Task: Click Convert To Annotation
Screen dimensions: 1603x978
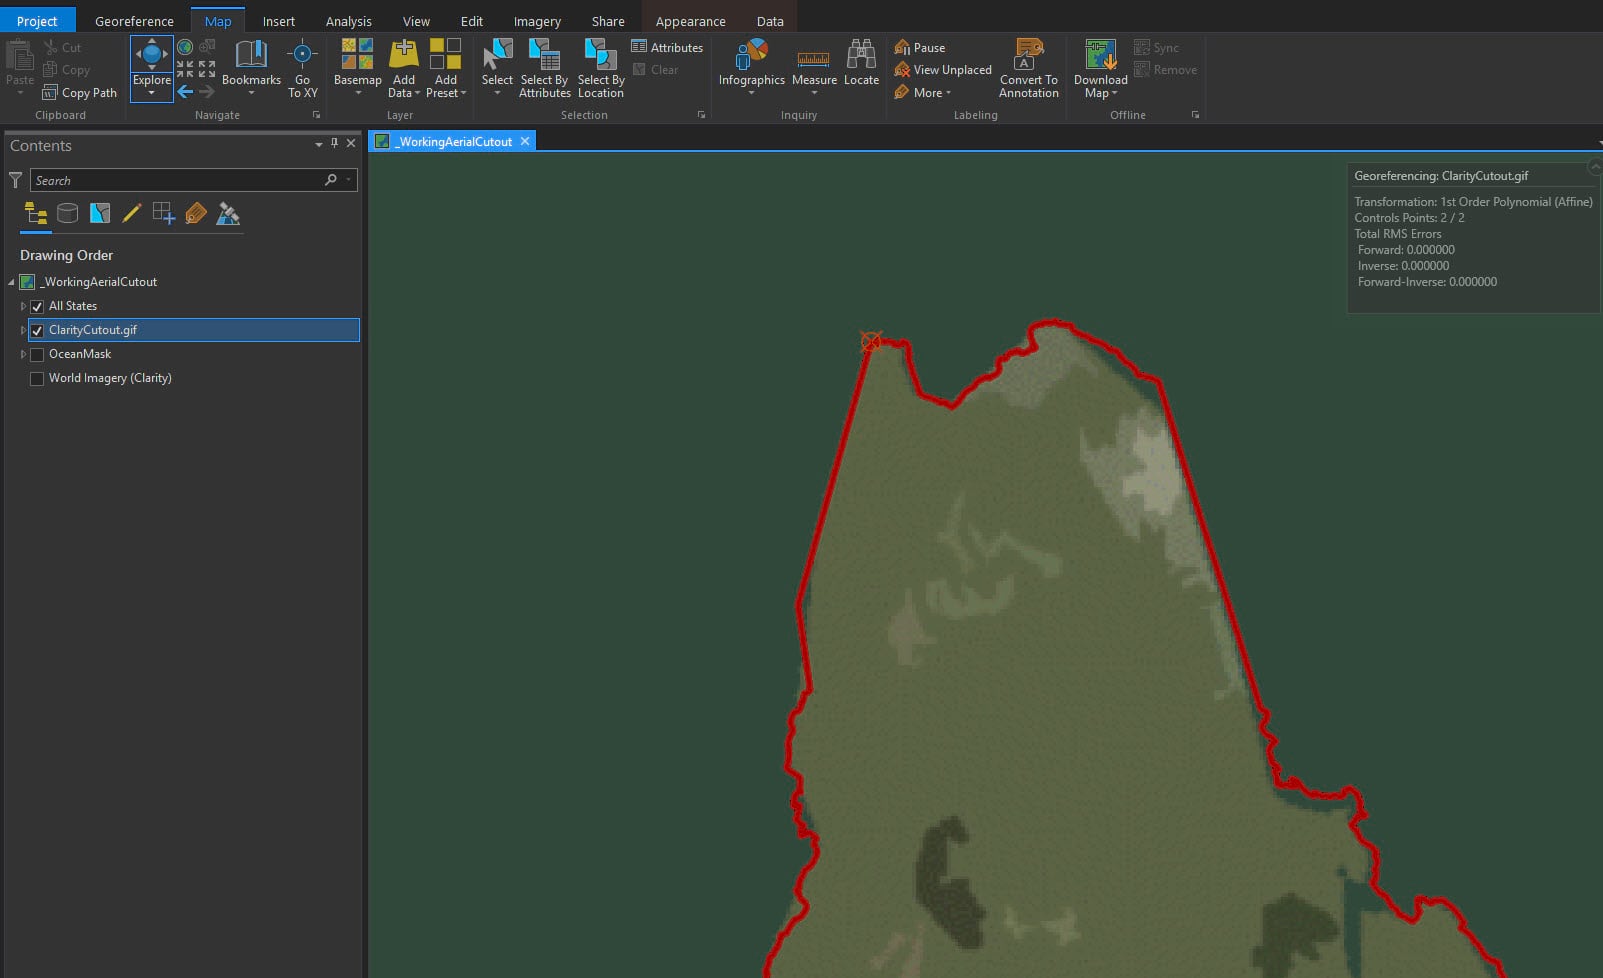Action: [x=1028, y=66]
